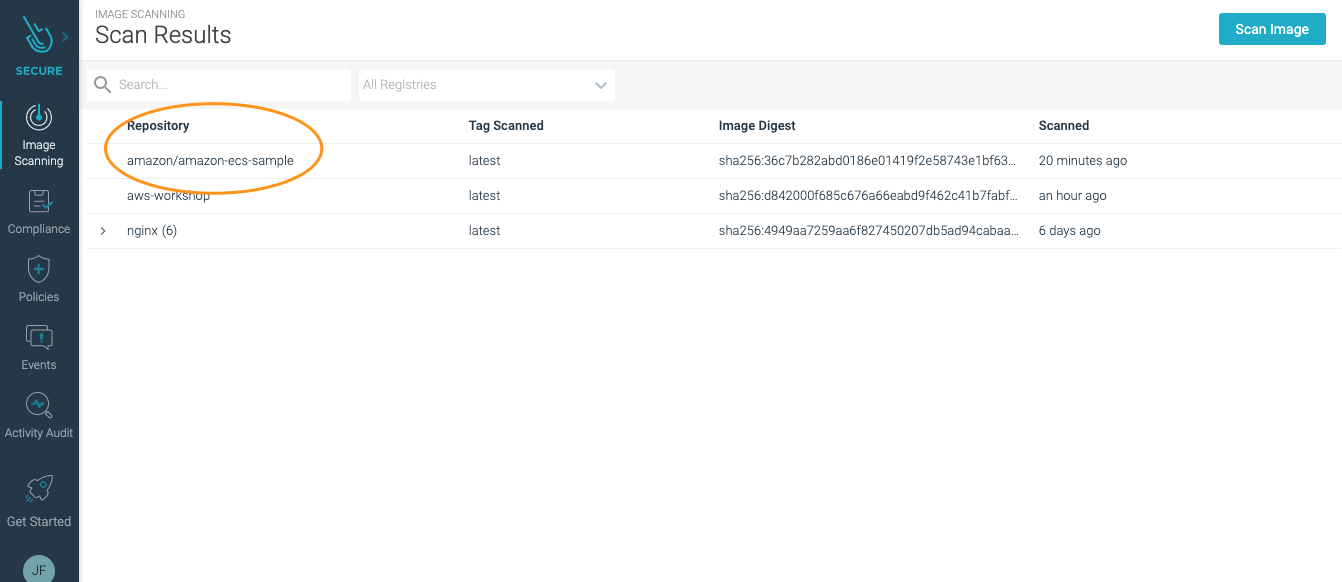Image resolution: width=1342 pixels, height=582 pixels.
Task: Sort by the Image Digest column header
Action: (757, 126)
